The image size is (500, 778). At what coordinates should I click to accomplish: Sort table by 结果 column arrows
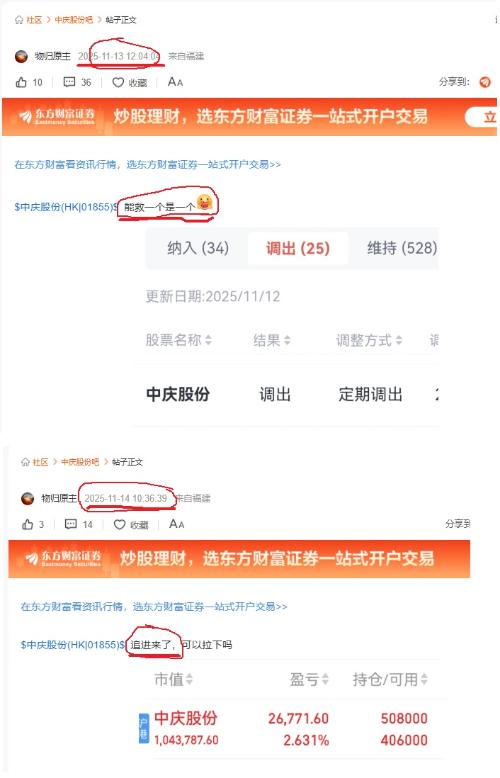pos(287,340)
